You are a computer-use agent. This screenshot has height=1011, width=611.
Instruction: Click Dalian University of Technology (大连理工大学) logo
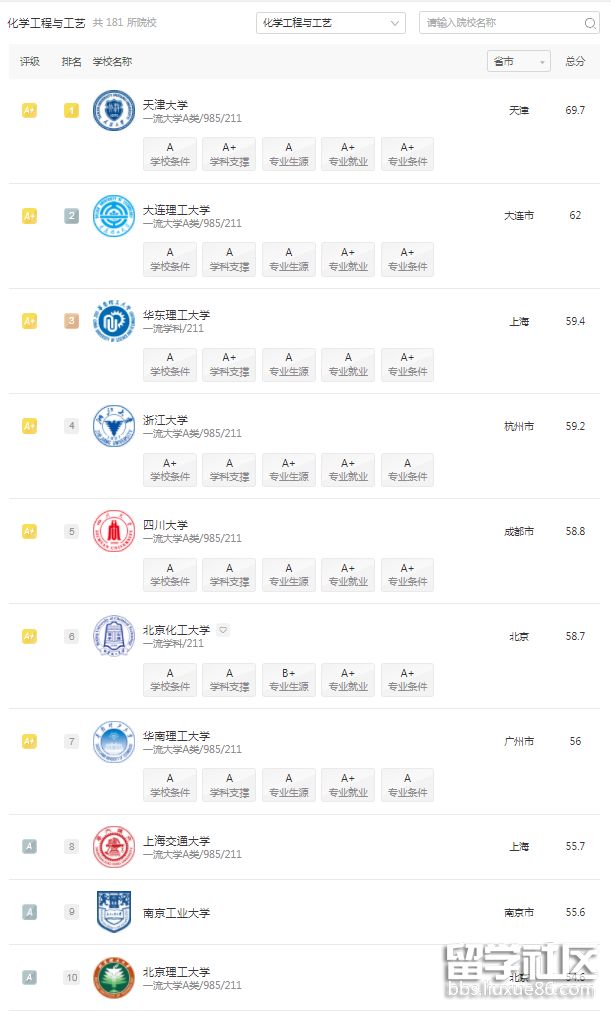(114, 216)
